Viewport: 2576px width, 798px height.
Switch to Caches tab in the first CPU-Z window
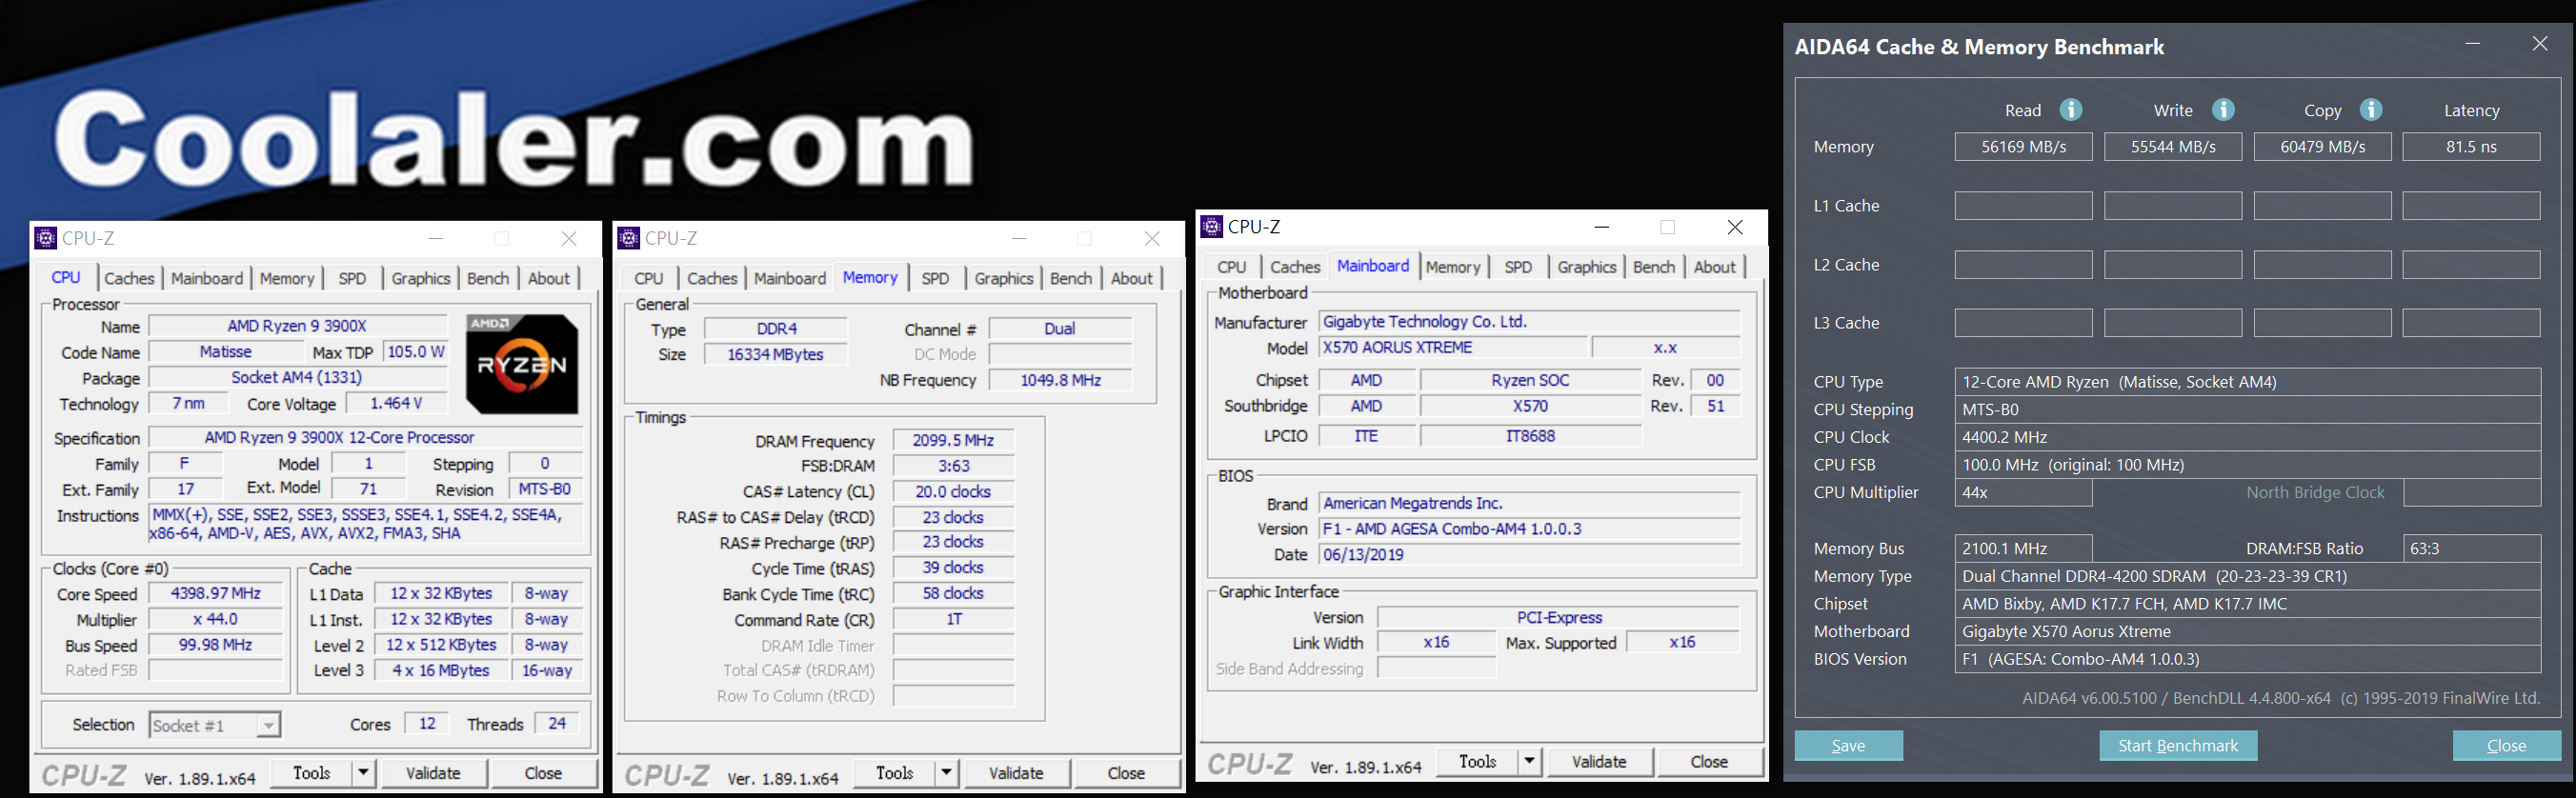point(129,278)
